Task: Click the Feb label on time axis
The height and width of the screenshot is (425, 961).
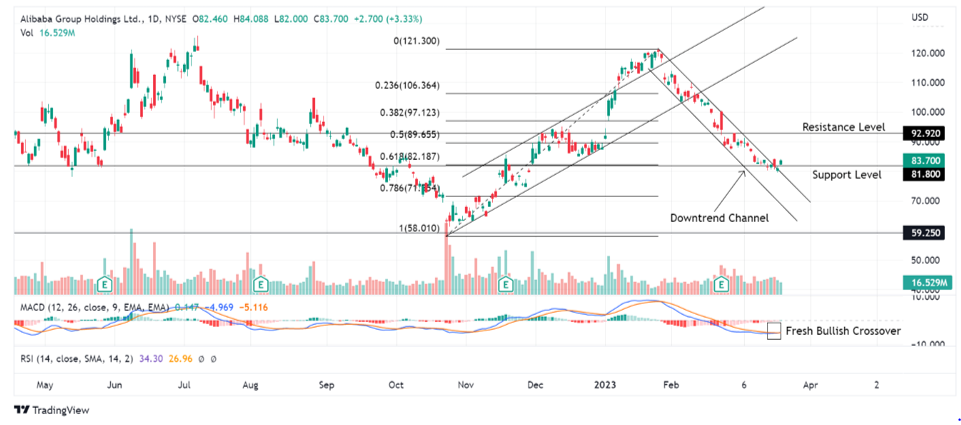Action: click(672, 386)
